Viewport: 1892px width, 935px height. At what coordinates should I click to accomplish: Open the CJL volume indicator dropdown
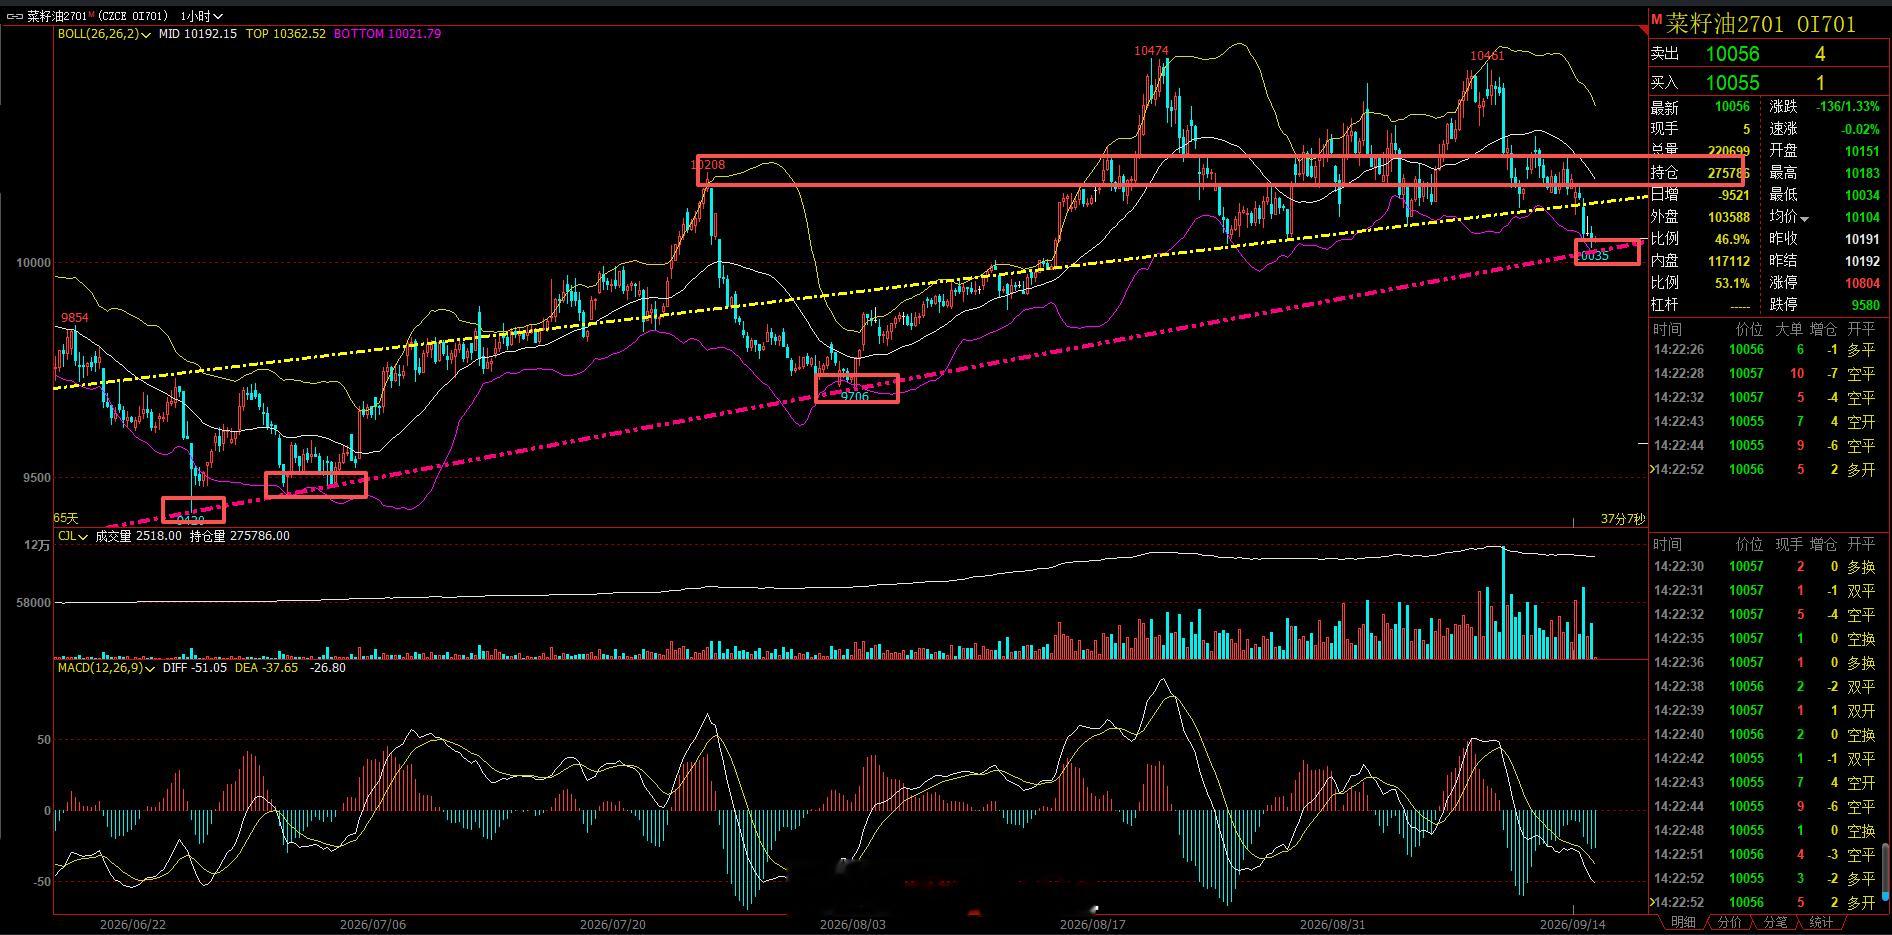click(x=73, y=536)
